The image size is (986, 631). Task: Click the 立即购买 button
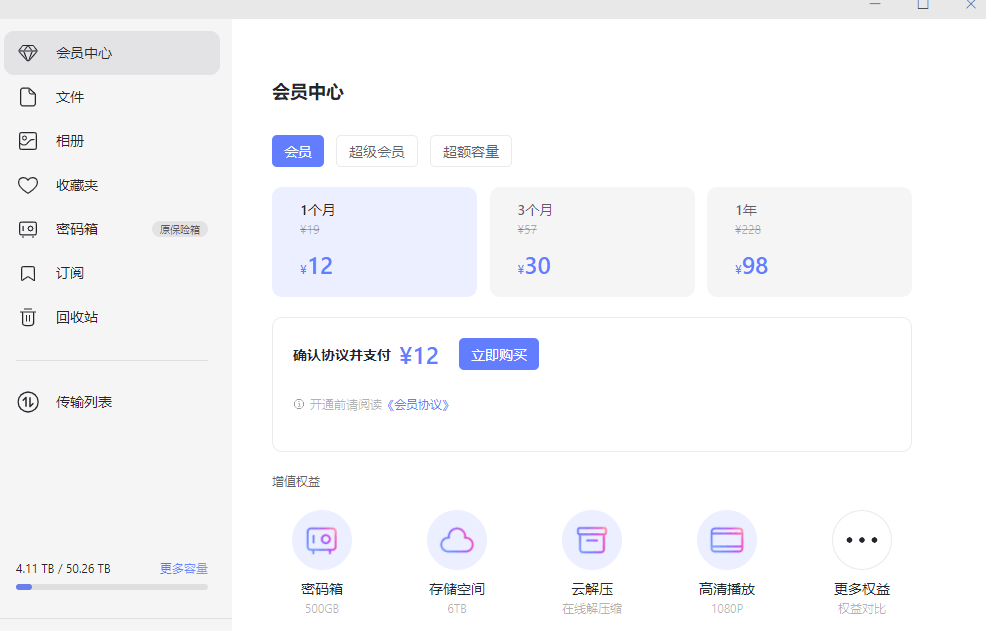(499, 354)
